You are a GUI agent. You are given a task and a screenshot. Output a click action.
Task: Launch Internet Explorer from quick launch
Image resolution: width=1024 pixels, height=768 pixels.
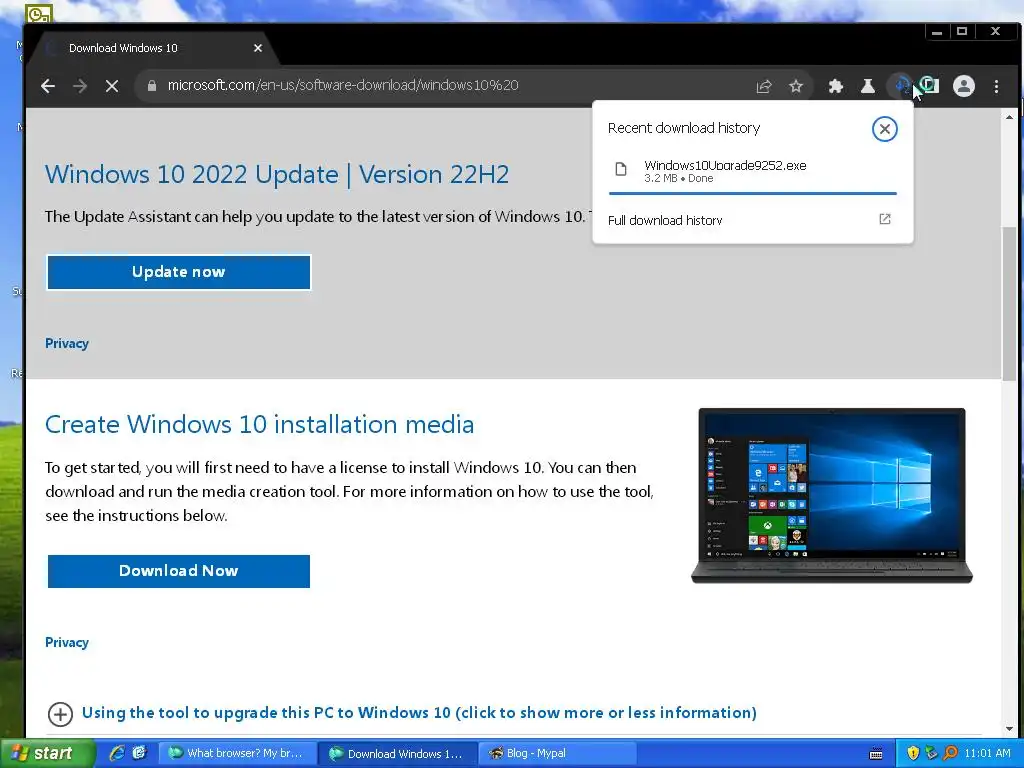click(117, 754)
